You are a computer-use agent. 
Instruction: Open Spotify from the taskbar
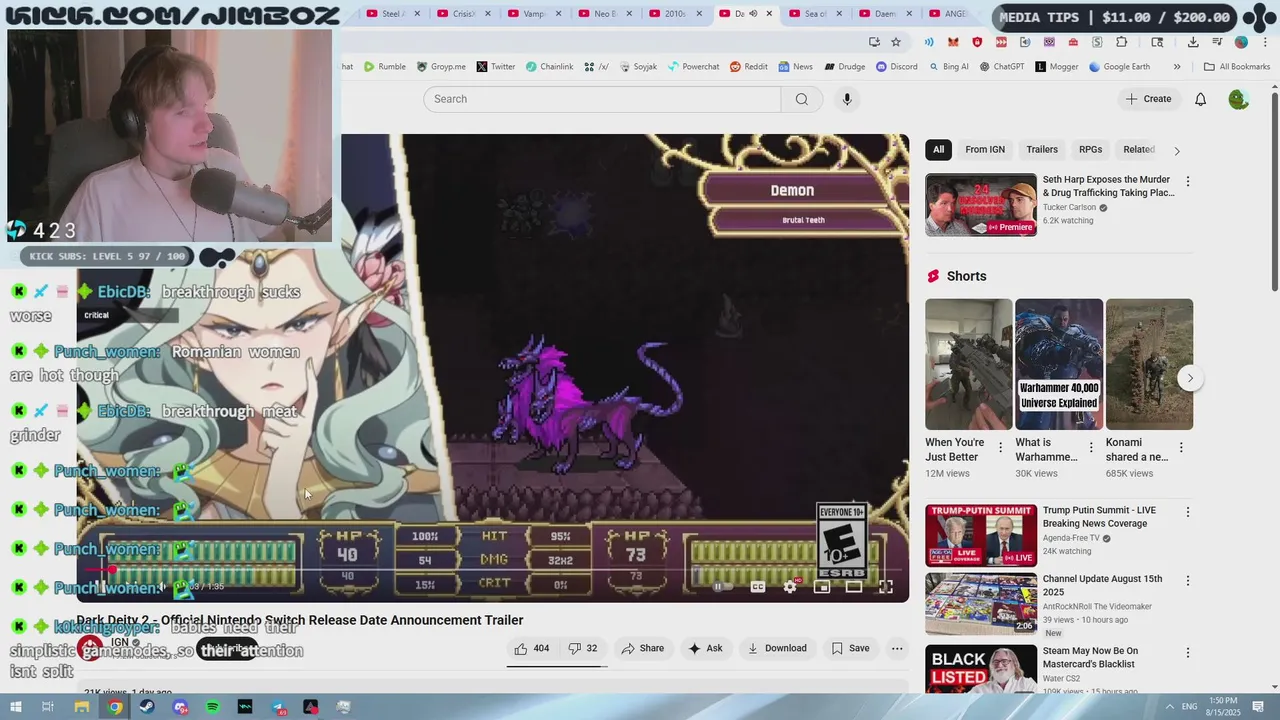pyautogui.click(x=213, y=707)
